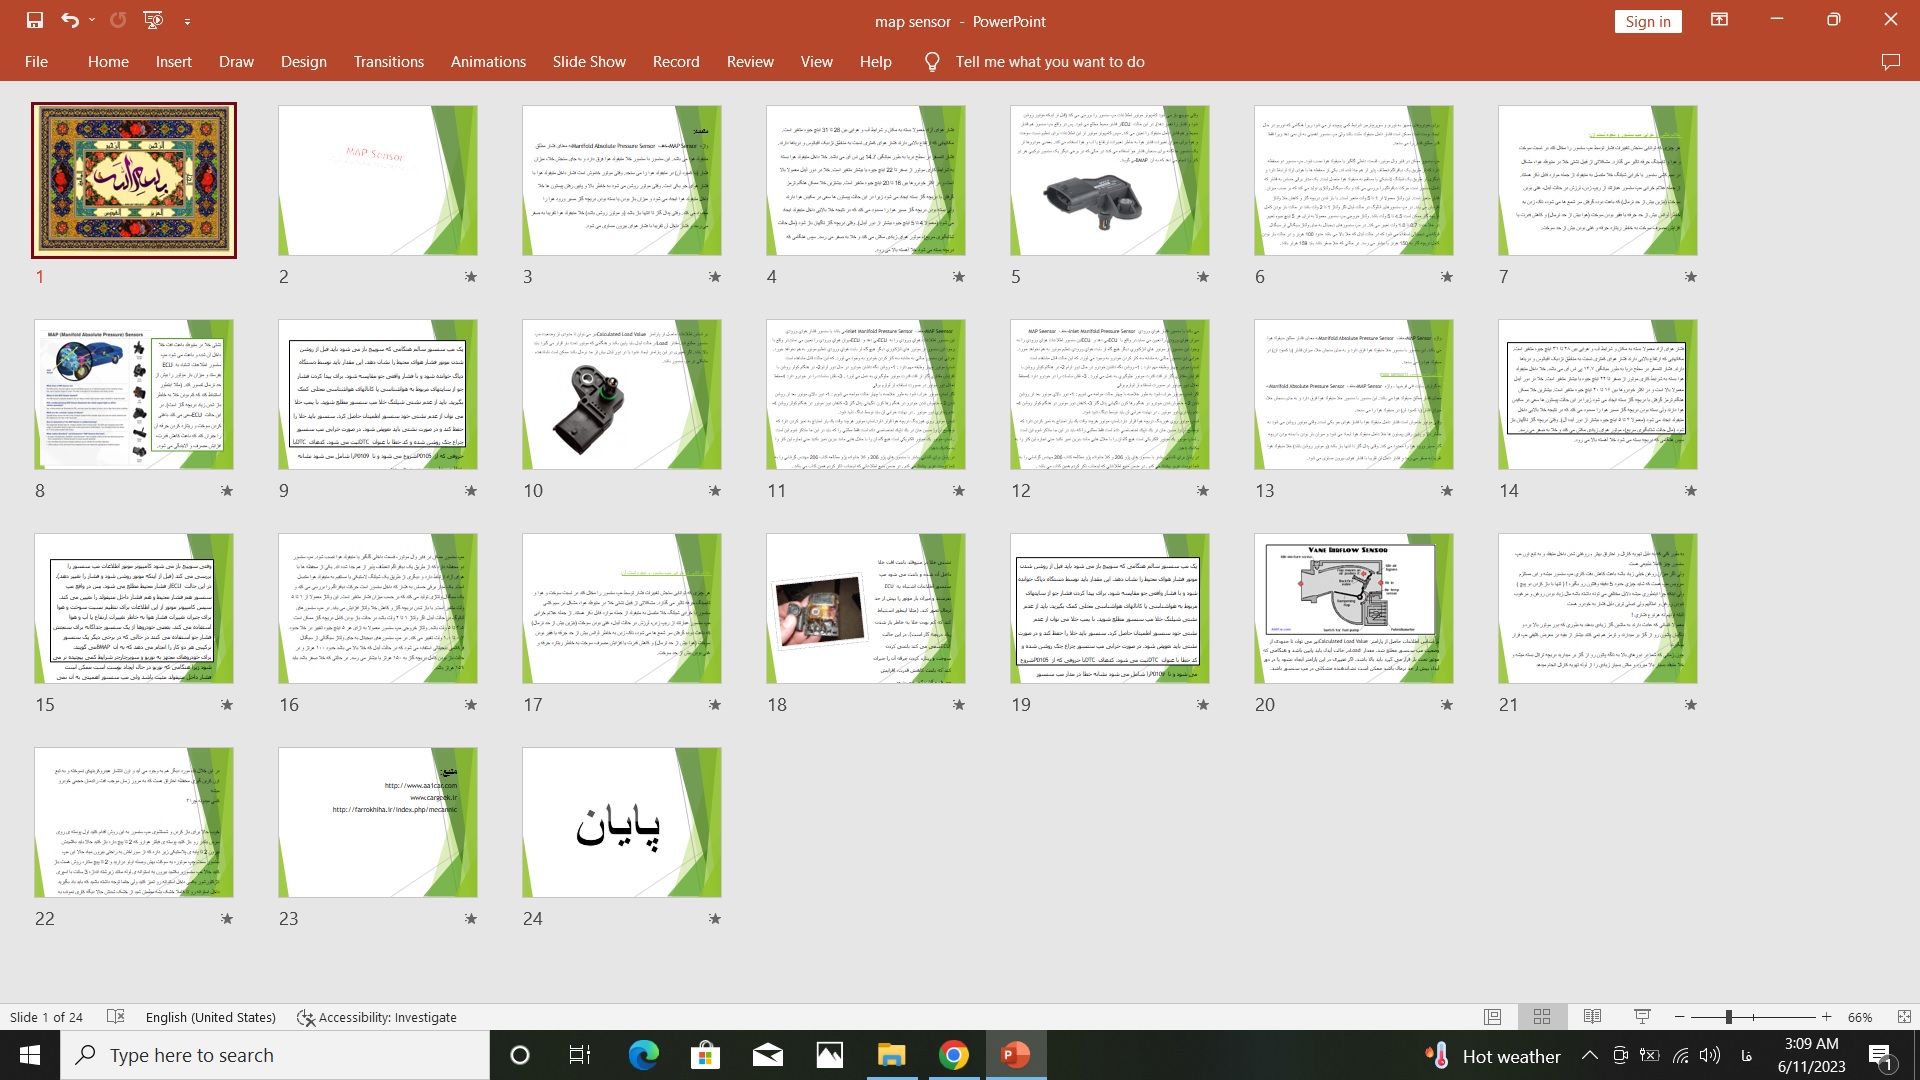Click Accessibility: Investigate in status bar
Screen dimensions: 1920x1080
(377, 1017)
